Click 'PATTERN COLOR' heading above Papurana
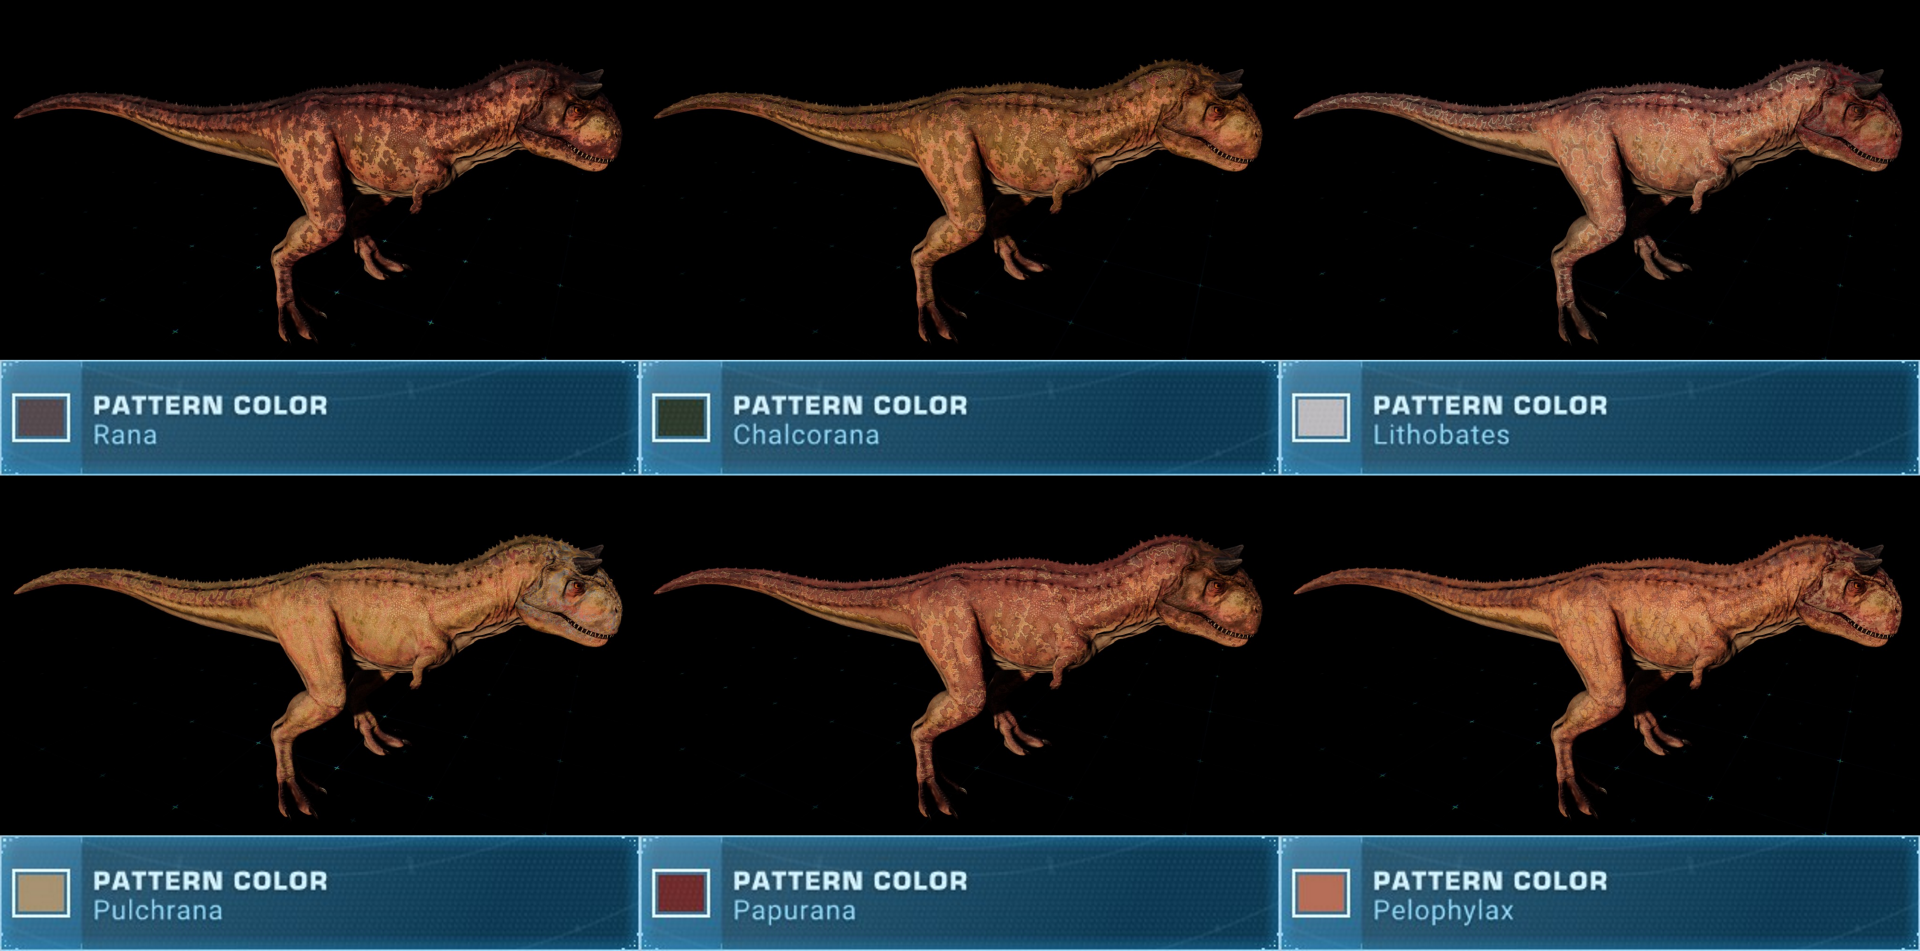The image size is (1920, 951). (x=850, y=880)
